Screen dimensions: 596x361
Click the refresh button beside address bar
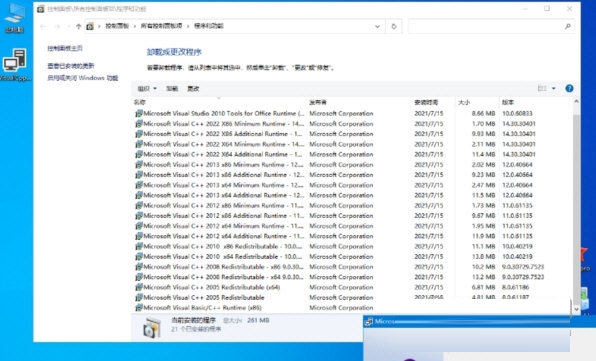point(394,26)
